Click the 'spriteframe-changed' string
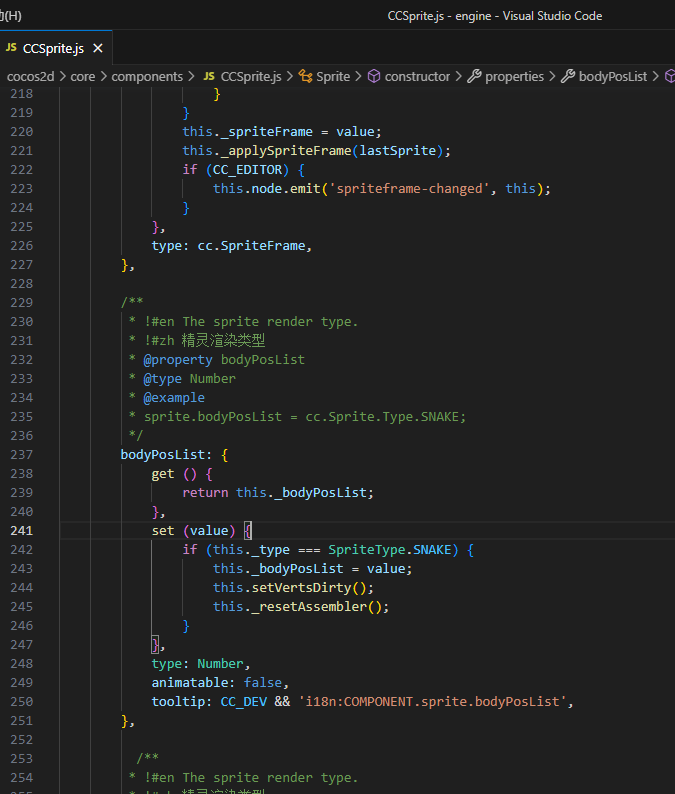 pos(409,189)
